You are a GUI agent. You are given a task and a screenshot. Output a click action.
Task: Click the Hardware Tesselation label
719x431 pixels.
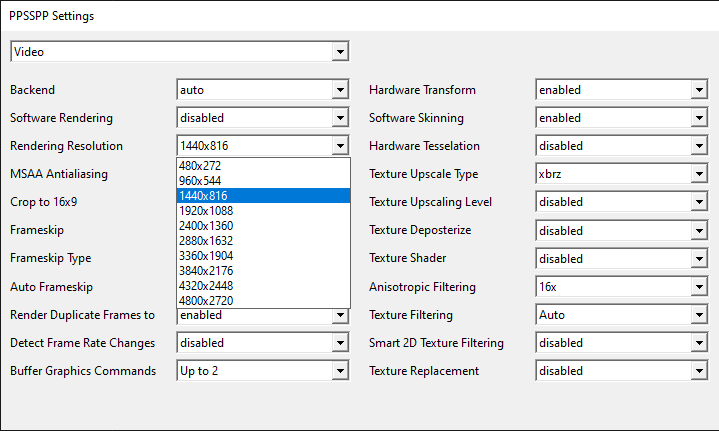(424, 146)
